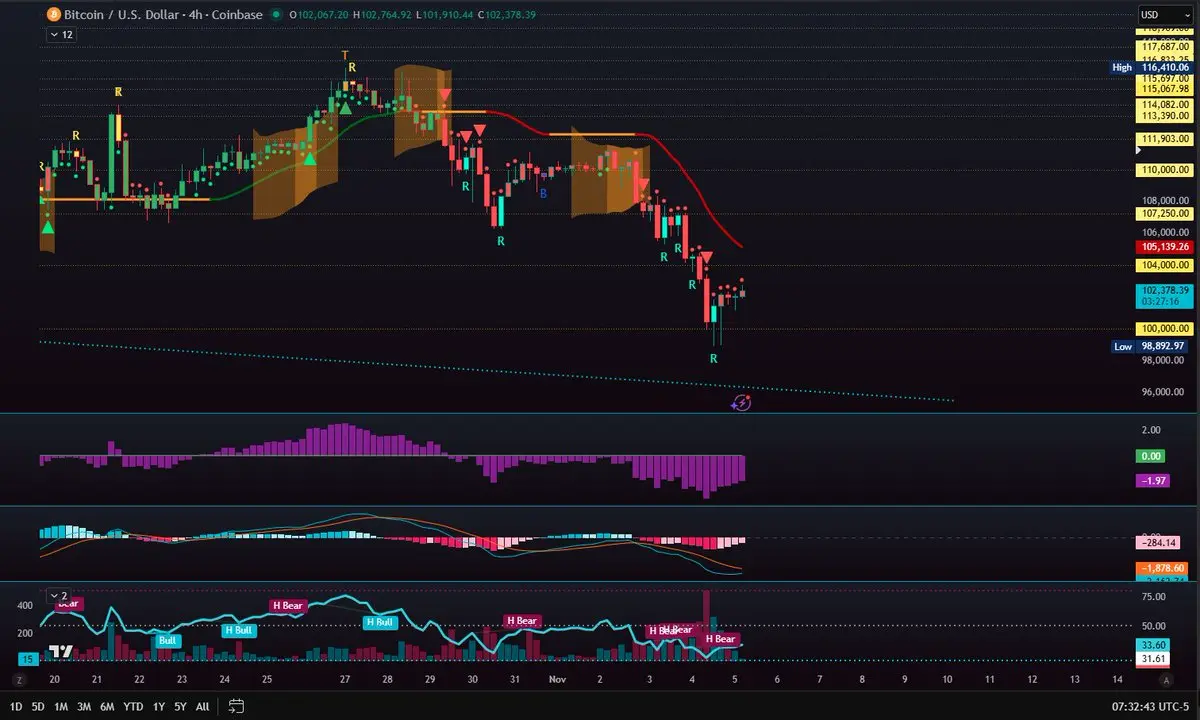This screenshot has width=1200, height=720.
Task: Click the open price O102,067.20 value
Action: click(x=319, y=15)
